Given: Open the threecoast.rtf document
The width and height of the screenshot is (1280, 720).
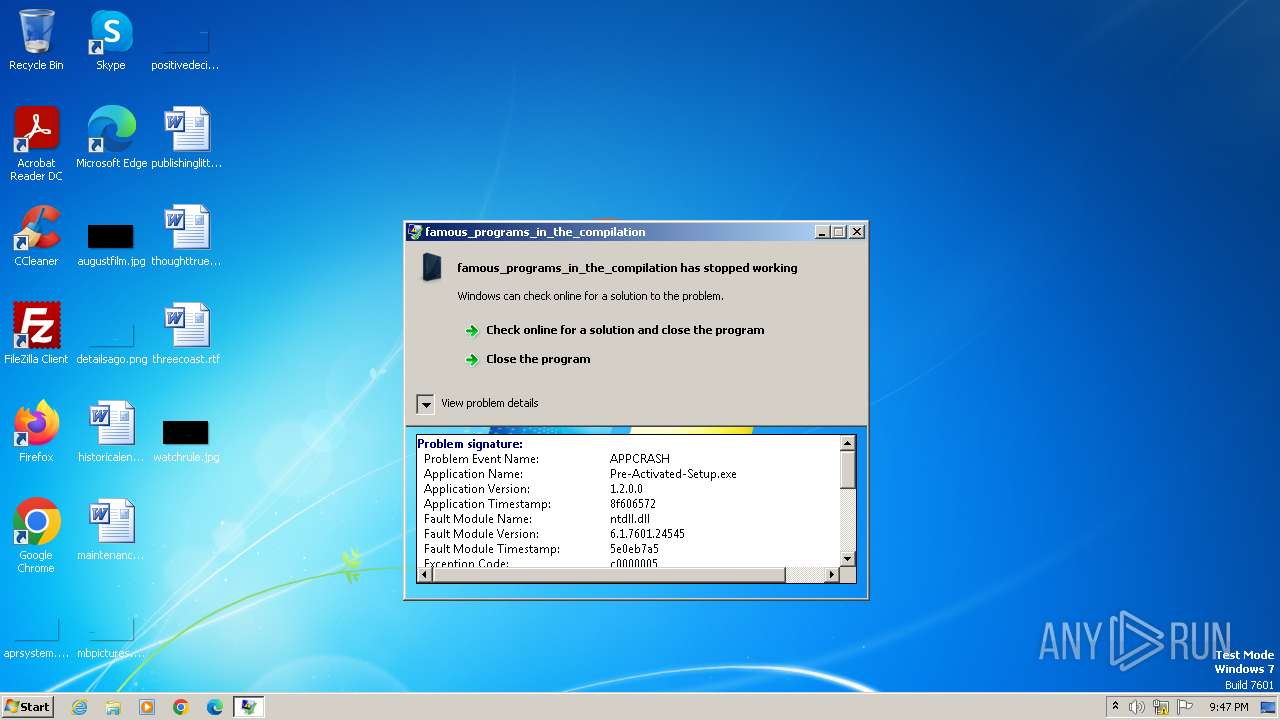Looking at the screenshot, I should [186, 333].
